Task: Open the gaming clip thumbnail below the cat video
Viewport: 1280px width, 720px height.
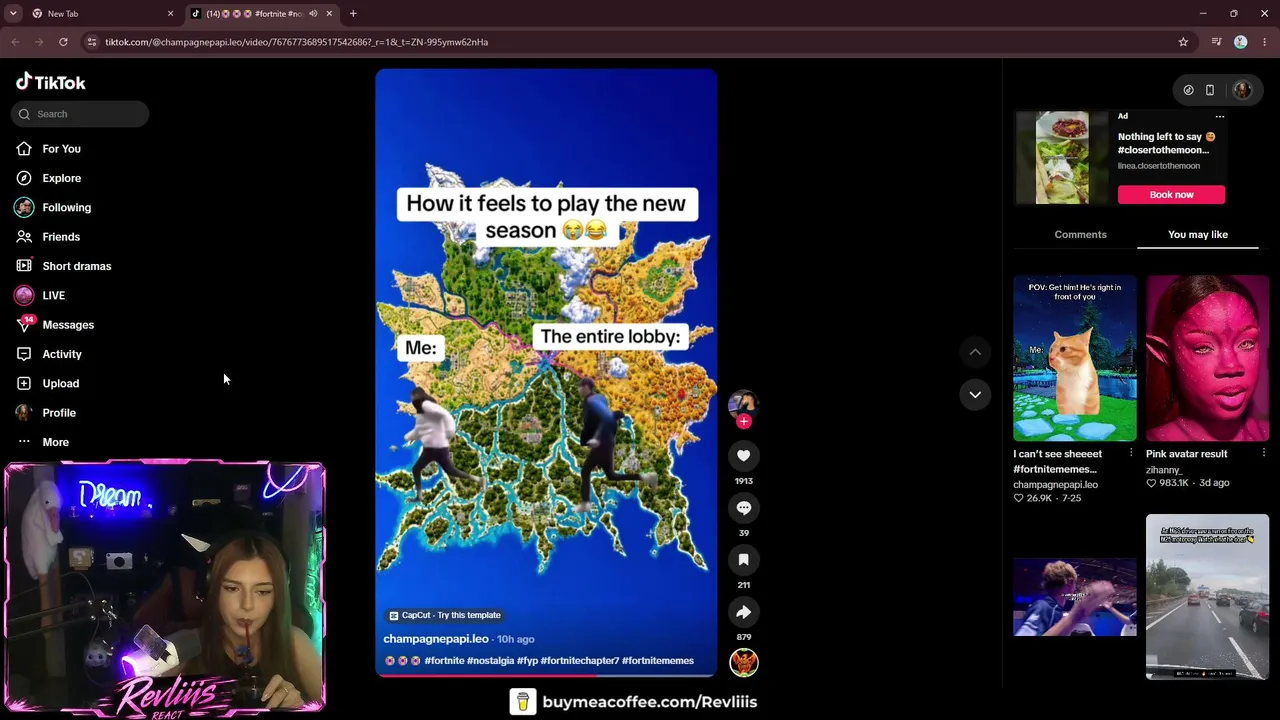Action: (1075, 597)
